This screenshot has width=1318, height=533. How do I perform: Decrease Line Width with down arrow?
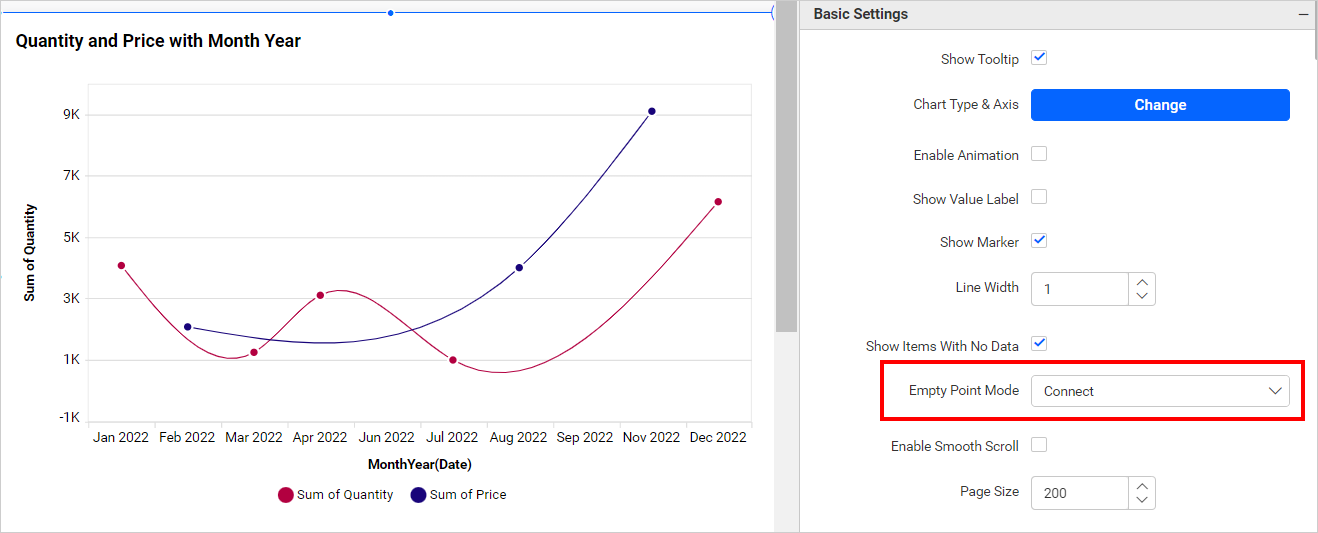point(1142,296)
